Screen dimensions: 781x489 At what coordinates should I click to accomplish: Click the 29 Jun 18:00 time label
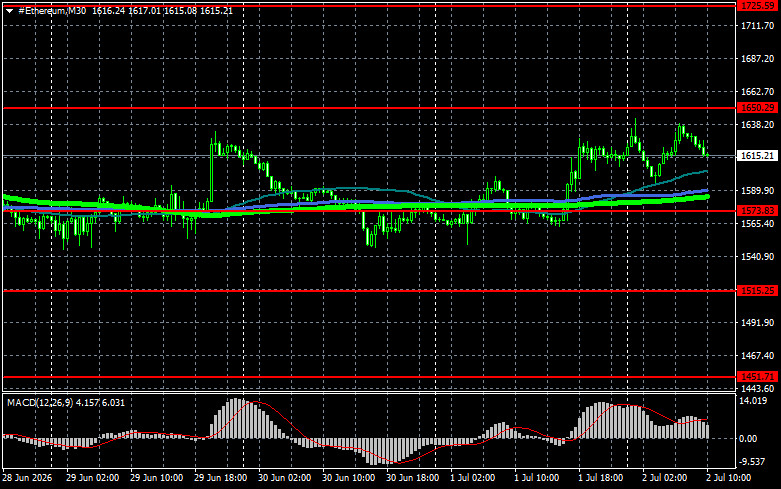coord(221,478)
